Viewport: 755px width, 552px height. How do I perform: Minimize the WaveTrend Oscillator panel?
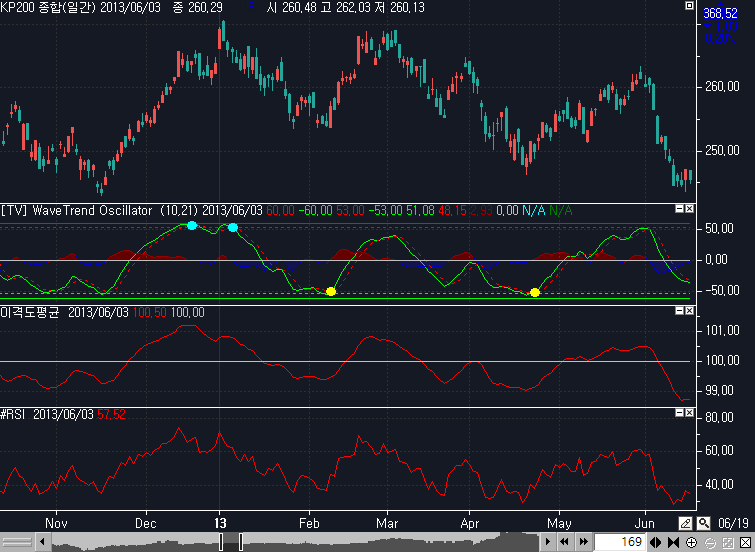coord(679,210)
